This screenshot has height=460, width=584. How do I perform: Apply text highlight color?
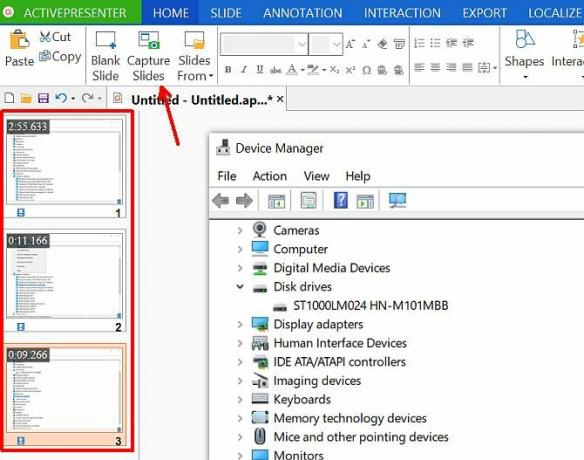pos(313,70)
